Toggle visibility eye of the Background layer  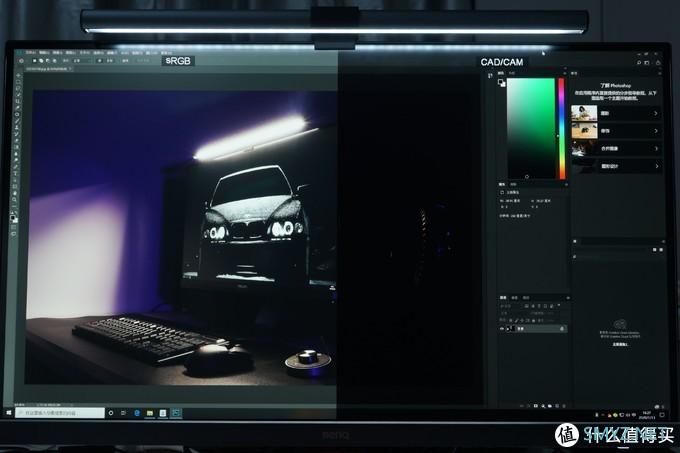tap(503, 328)
